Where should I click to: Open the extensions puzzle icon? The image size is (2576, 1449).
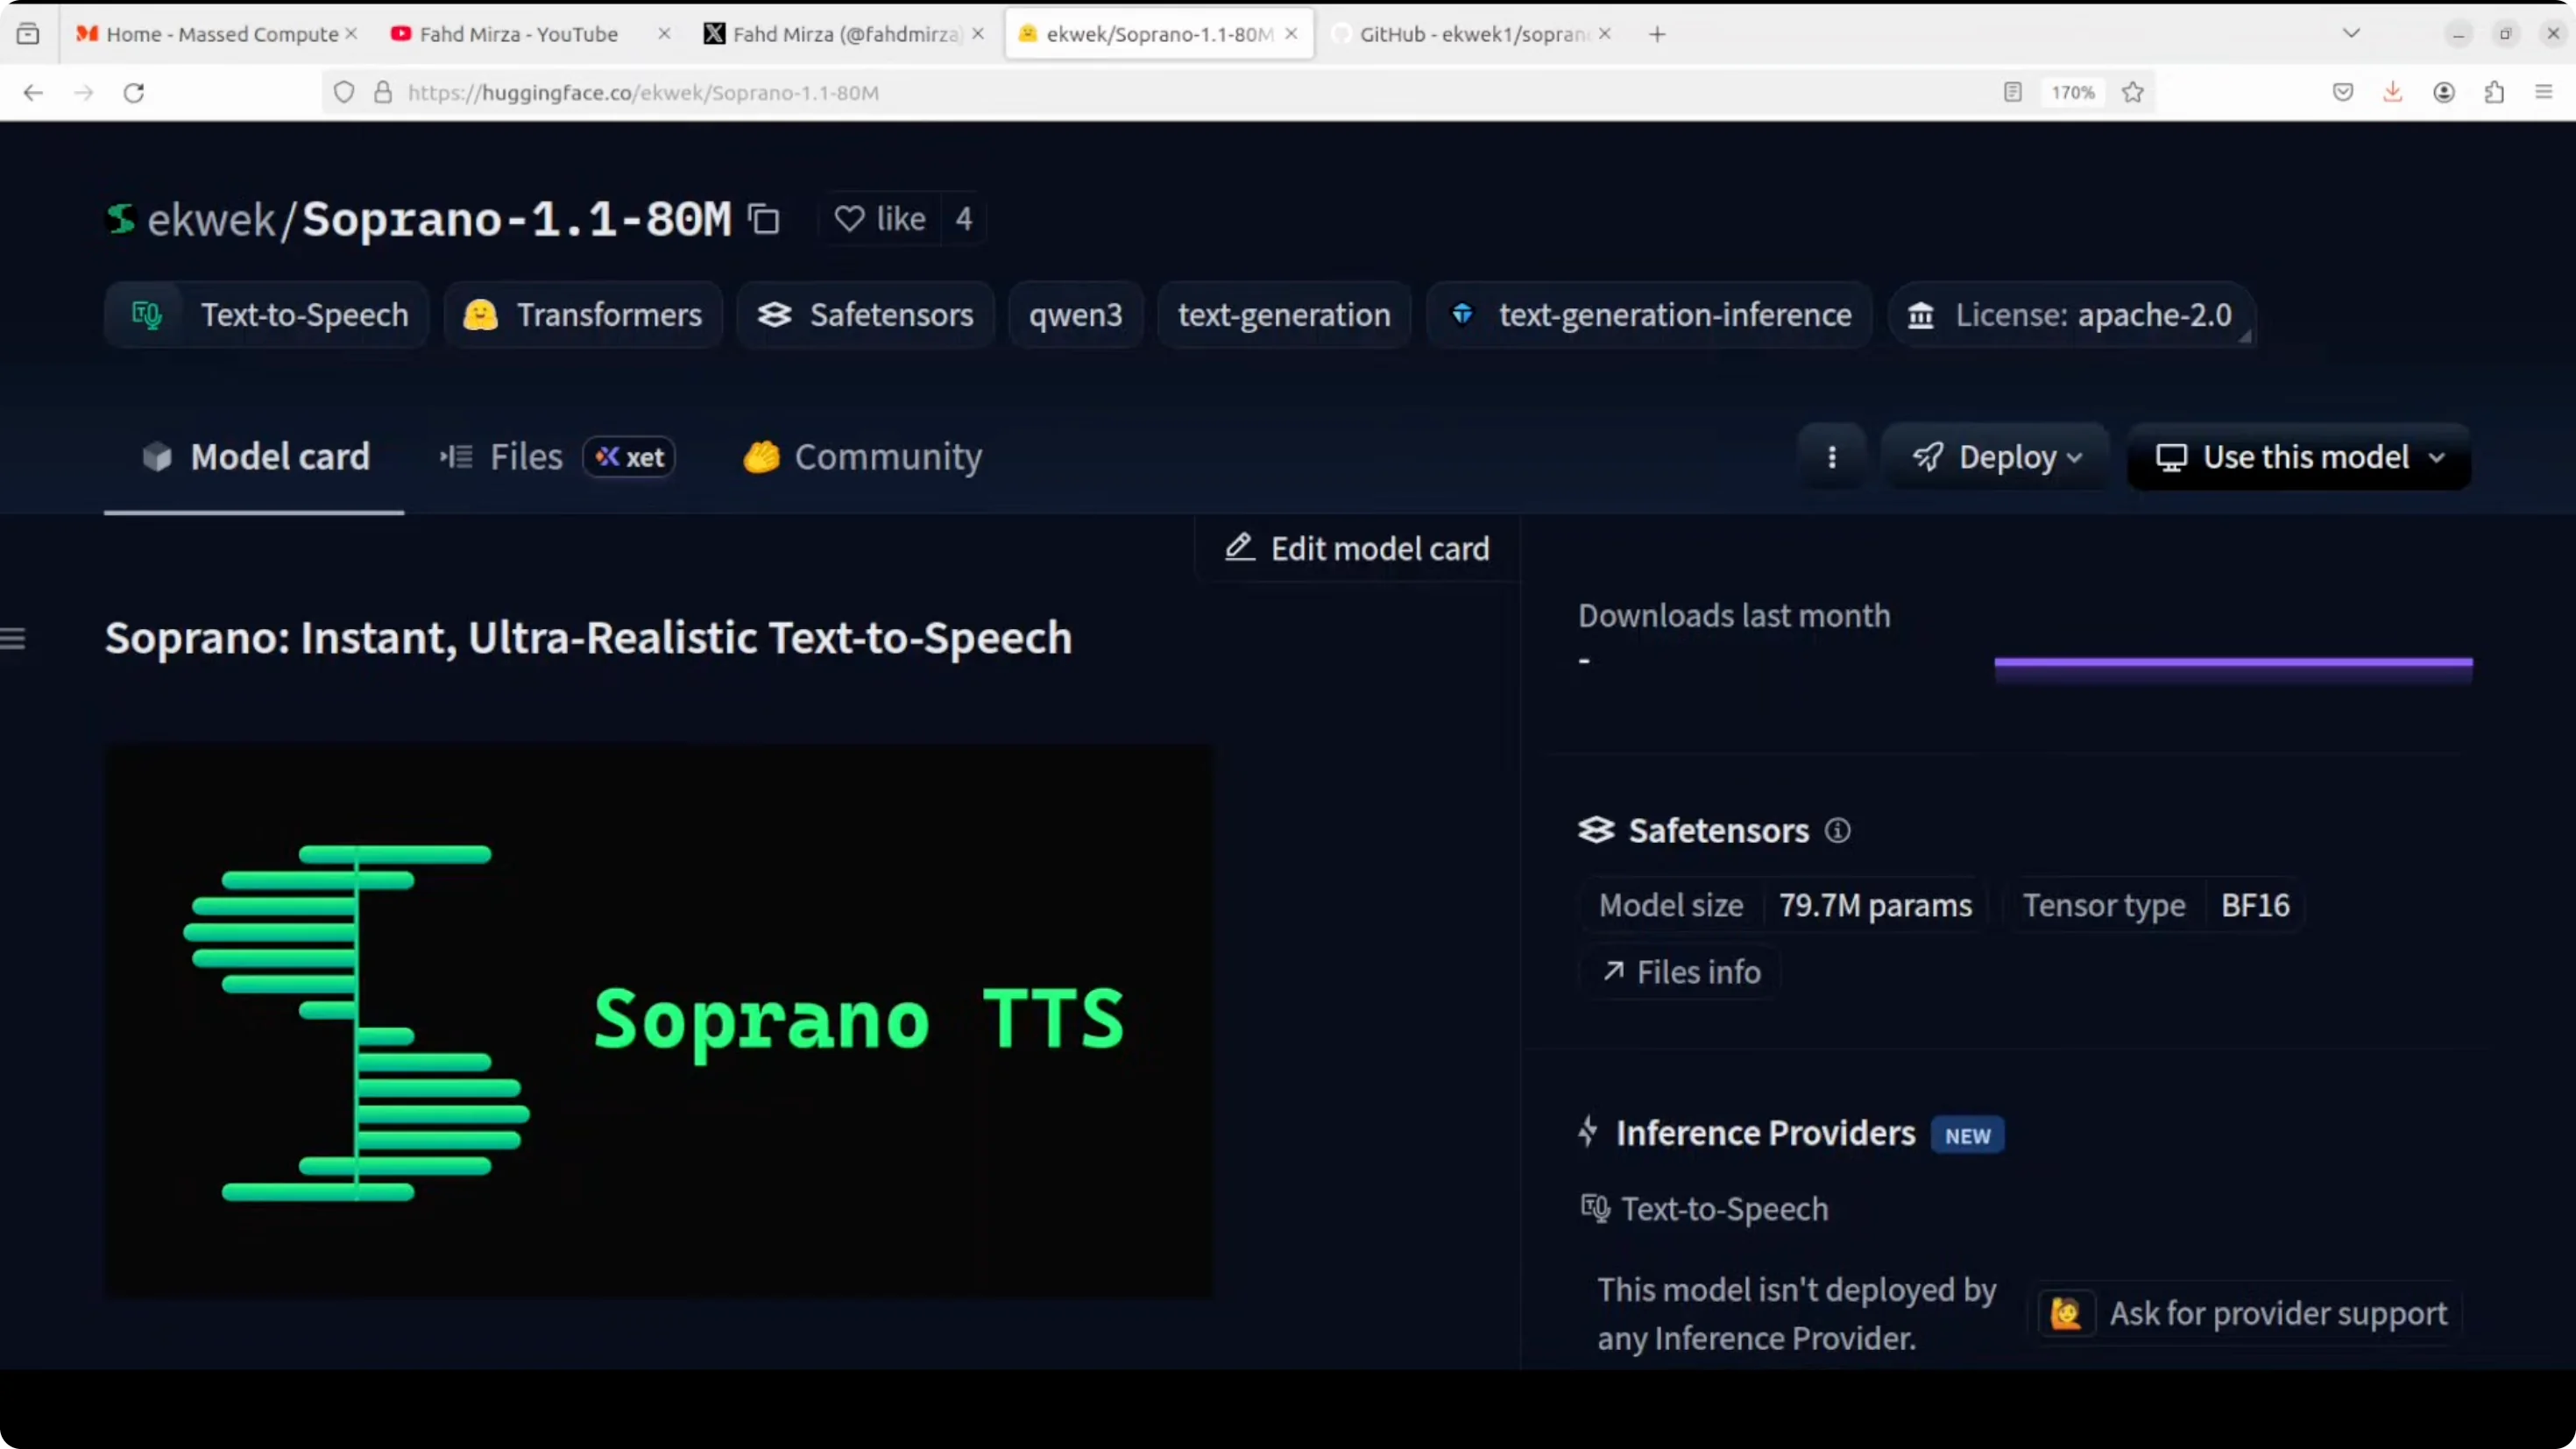coord(2494,92)
